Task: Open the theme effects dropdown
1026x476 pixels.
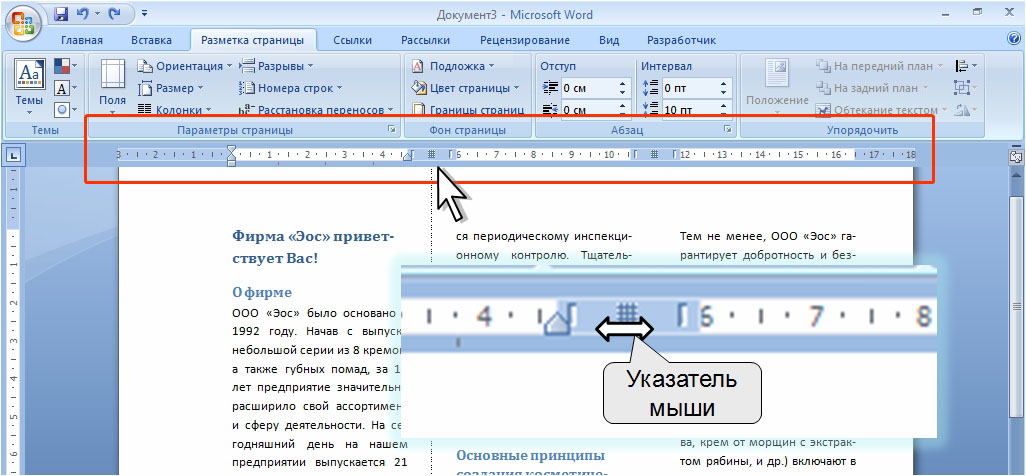Action: click(65, 109)
